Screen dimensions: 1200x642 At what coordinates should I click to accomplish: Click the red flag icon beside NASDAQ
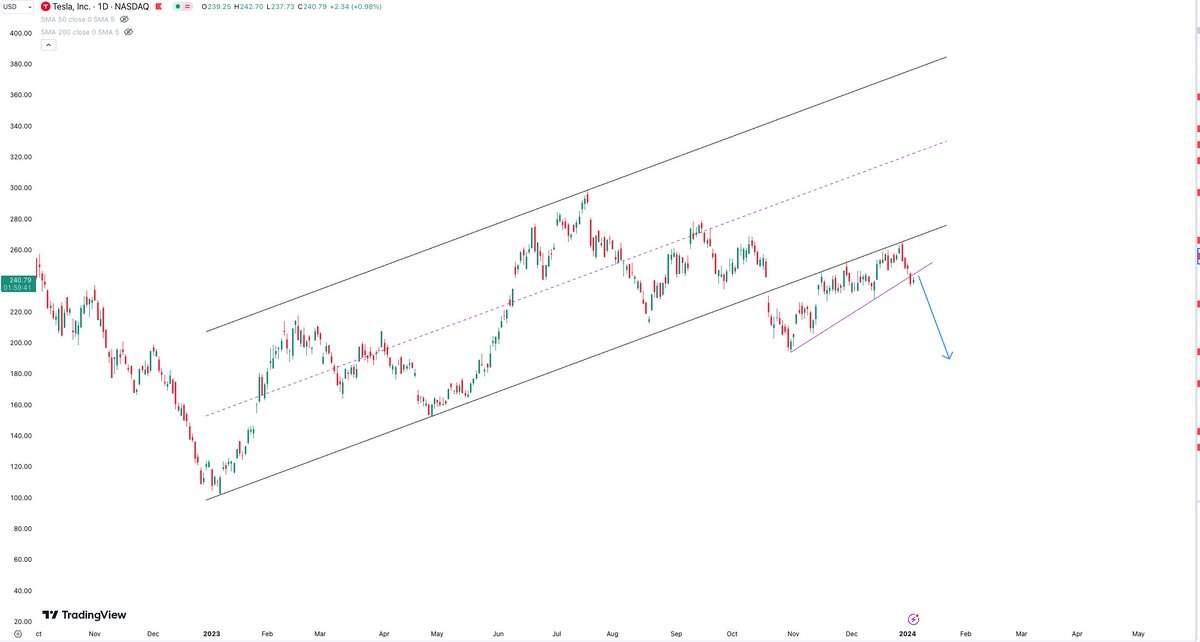[x=158, y=6]
